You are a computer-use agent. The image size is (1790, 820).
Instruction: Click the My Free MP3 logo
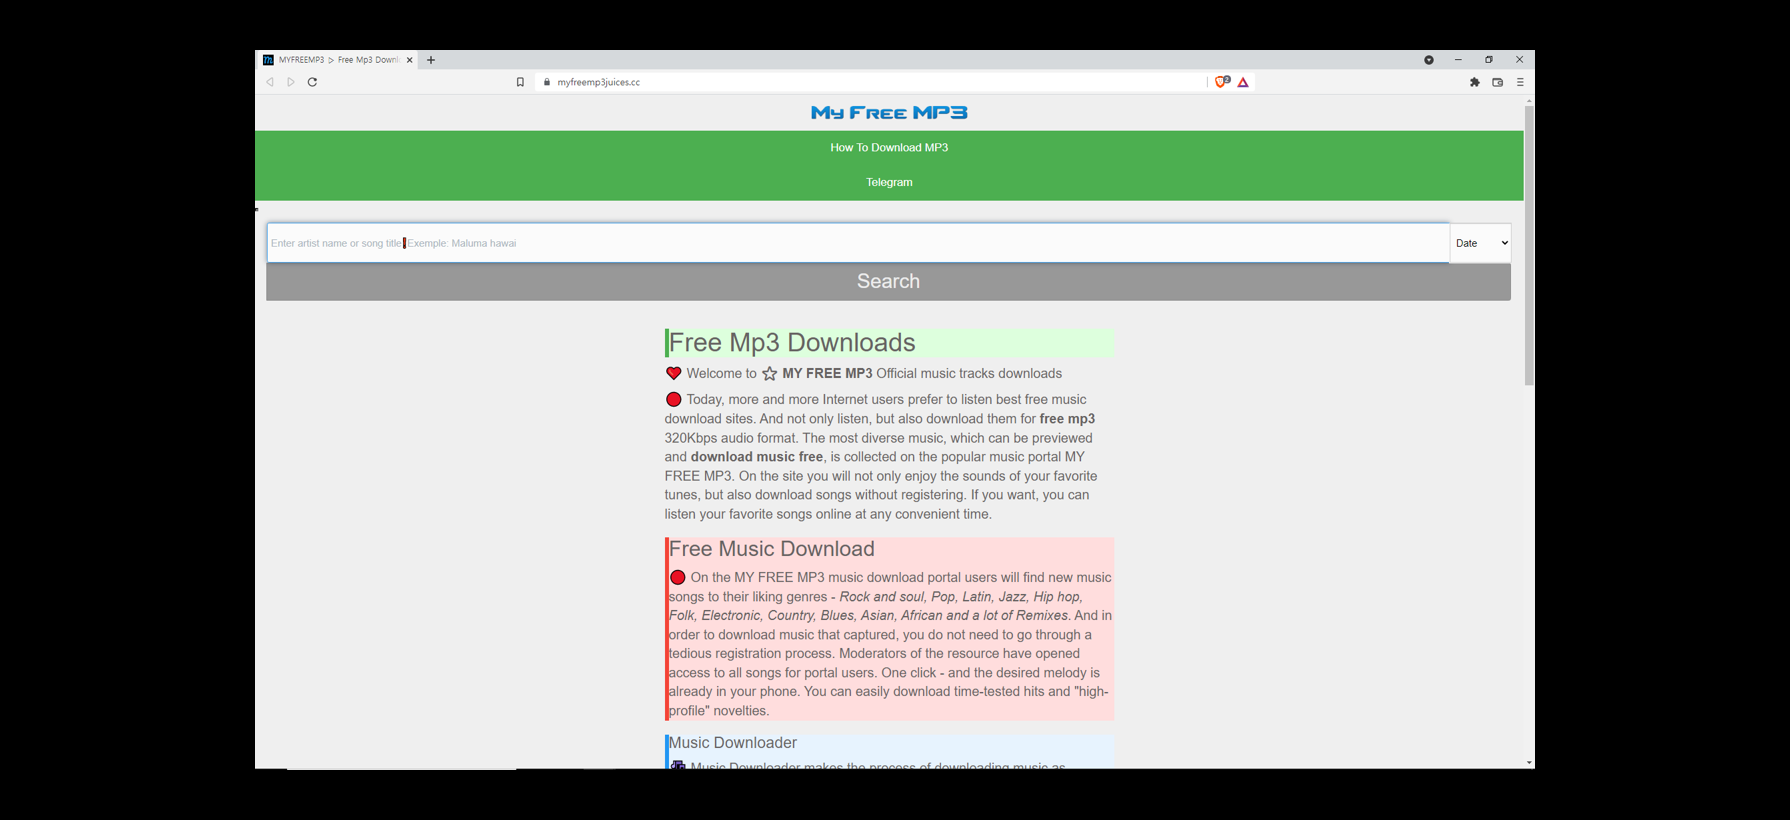(889, 112)
